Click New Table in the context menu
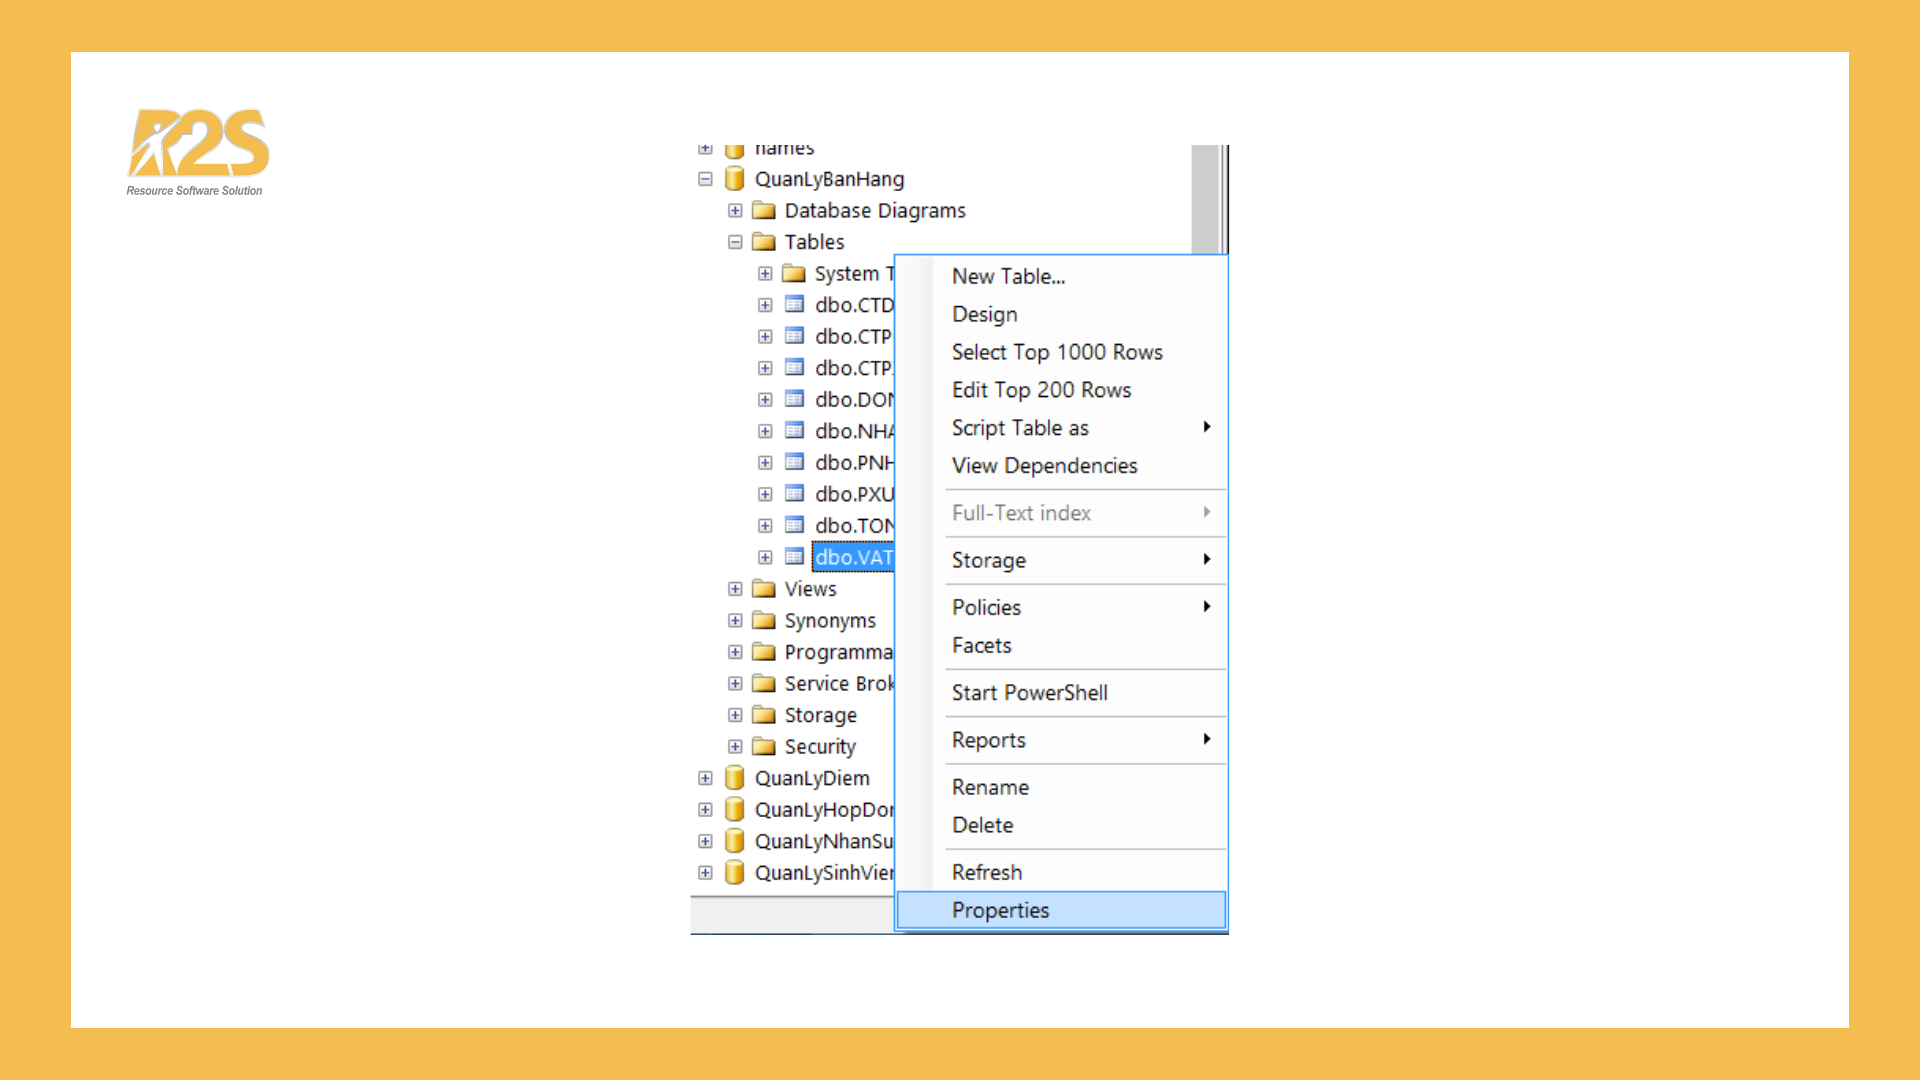Image resolution: width=1920 pixels, height=1080 pixels. [1008, 276]
